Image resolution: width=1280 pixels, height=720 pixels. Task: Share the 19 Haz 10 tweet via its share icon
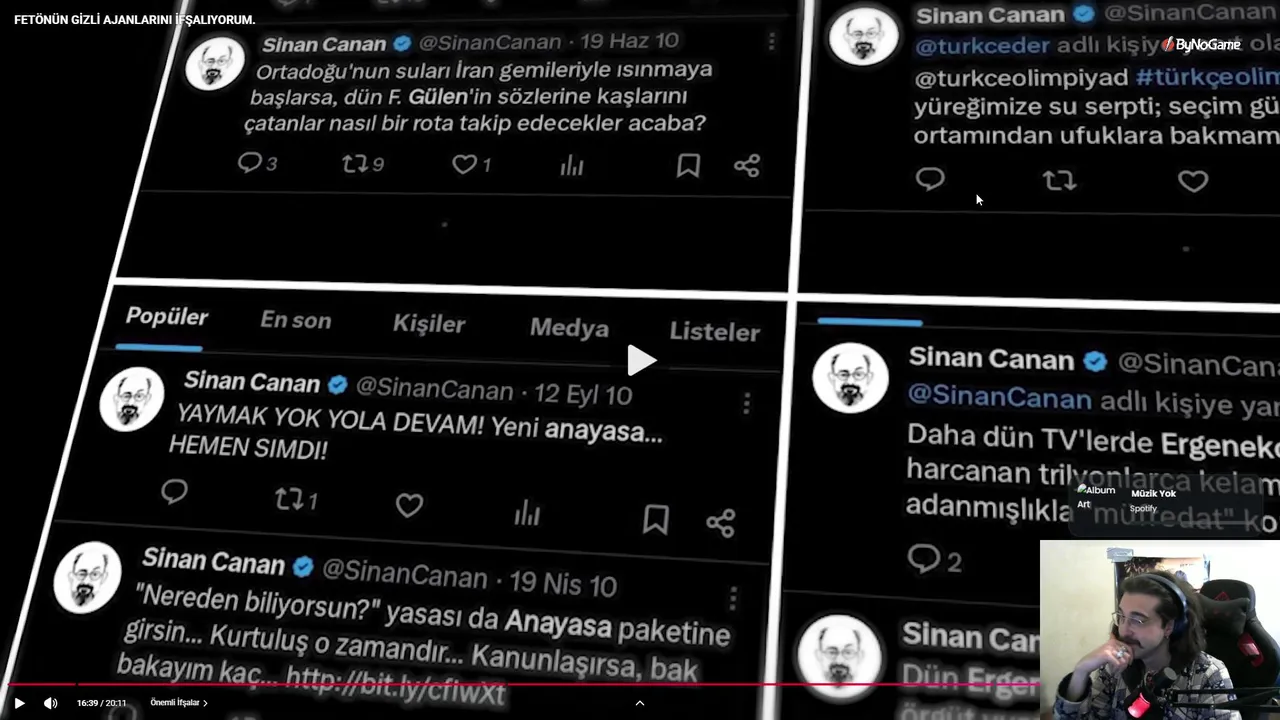pyautogui.click(x=747, y=165)
